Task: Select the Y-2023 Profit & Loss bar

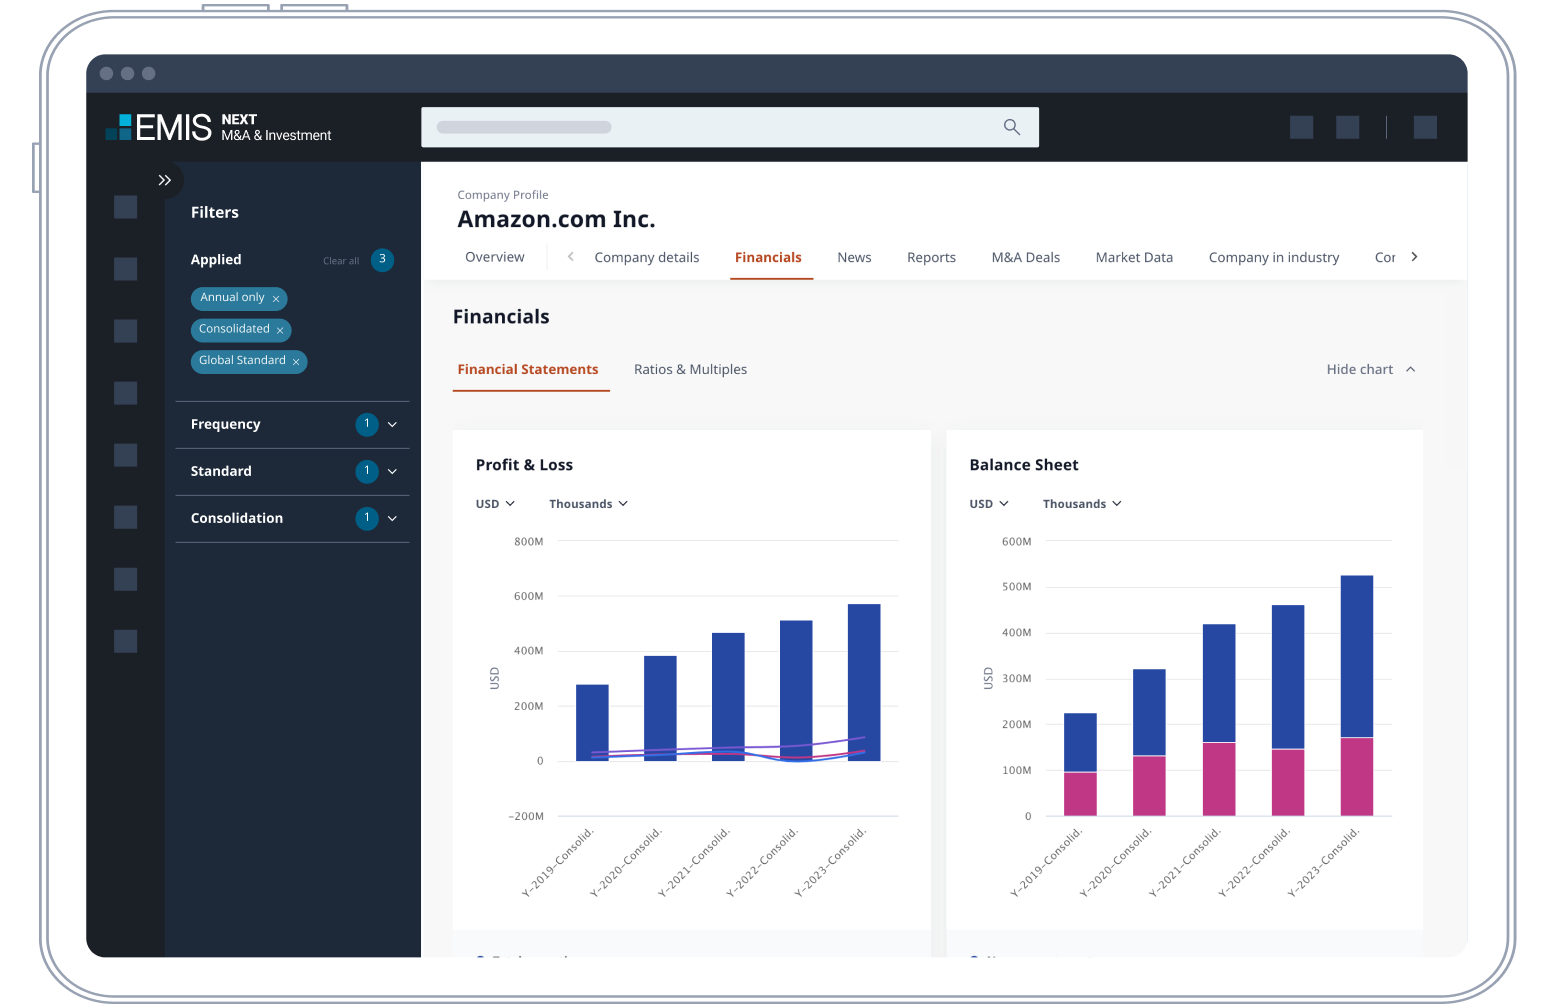Action: (864, 680)
